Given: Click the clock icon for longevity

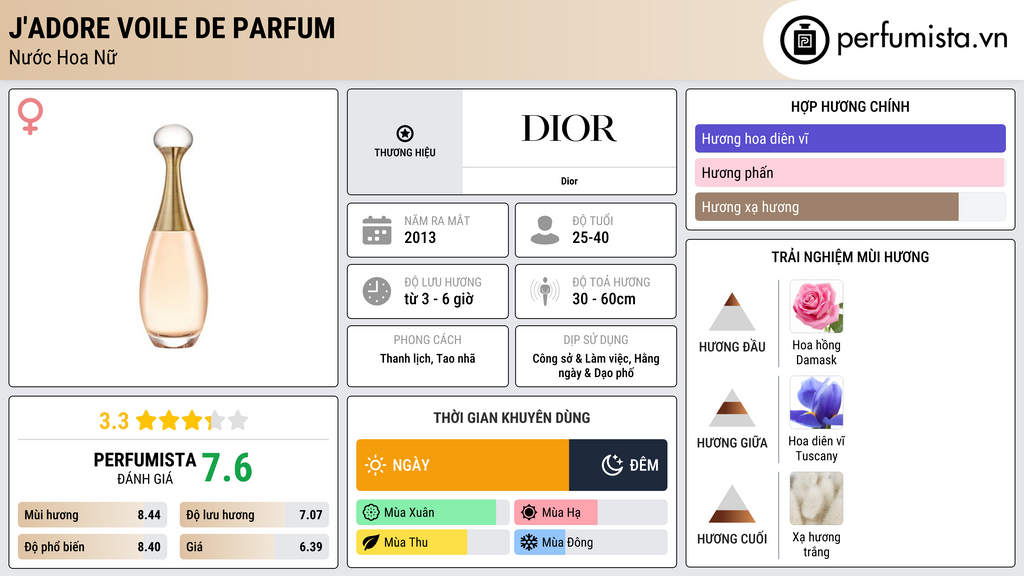Looking at the screenshot, I should click(x=377, y=291).
